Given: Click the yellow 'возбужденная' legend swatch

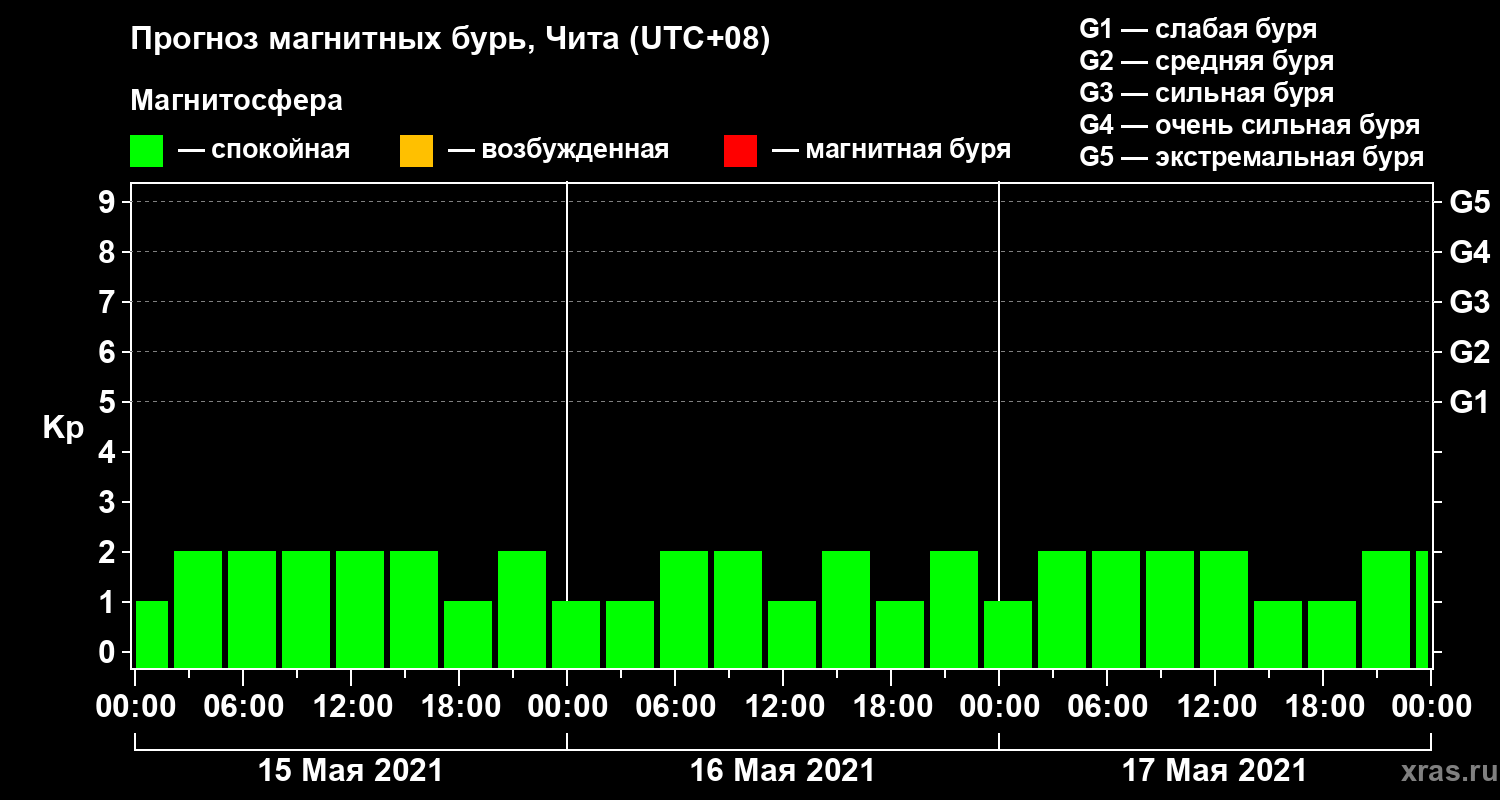Looking at the screenshot, I should [x=416, y=151].
